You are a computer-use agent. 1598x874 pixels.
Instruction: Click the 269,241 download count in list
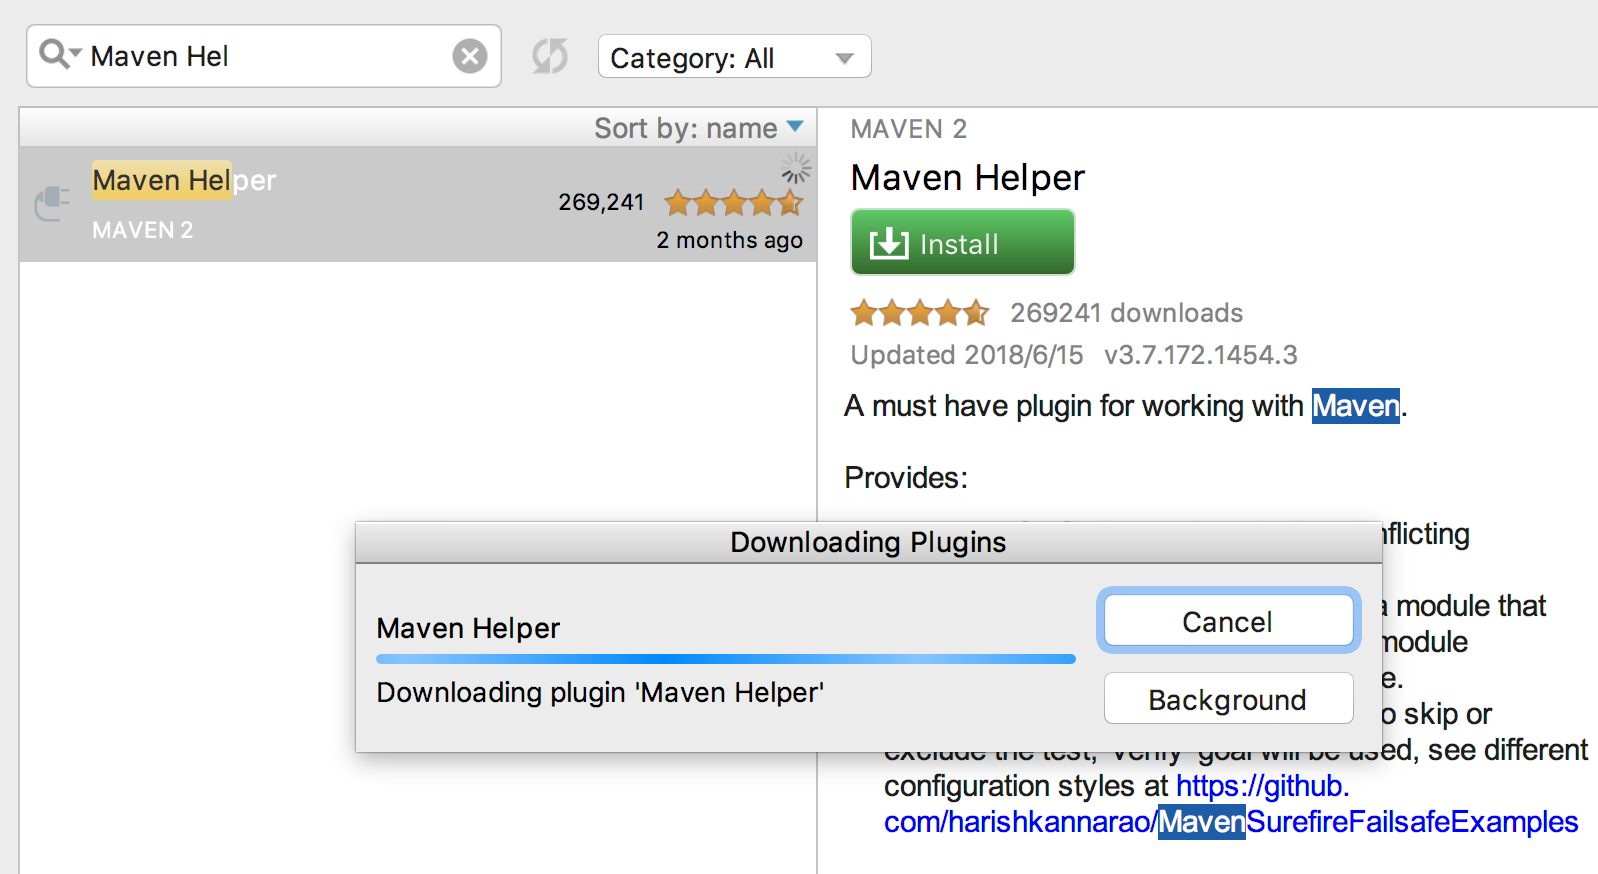(601, 202)
